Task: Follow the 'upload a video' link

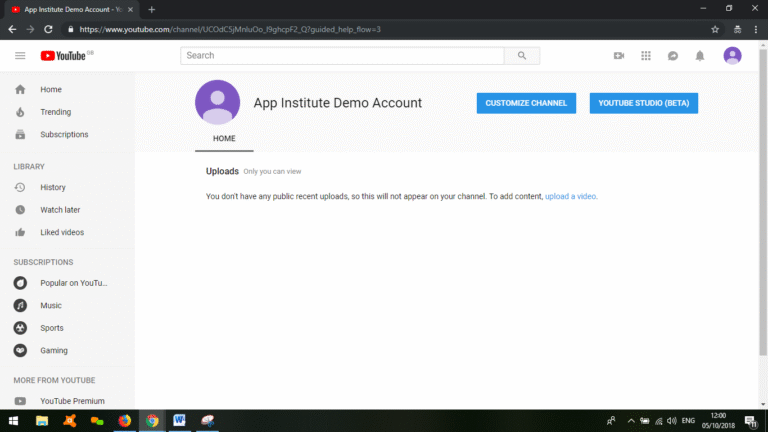Action: pos(570,196)
